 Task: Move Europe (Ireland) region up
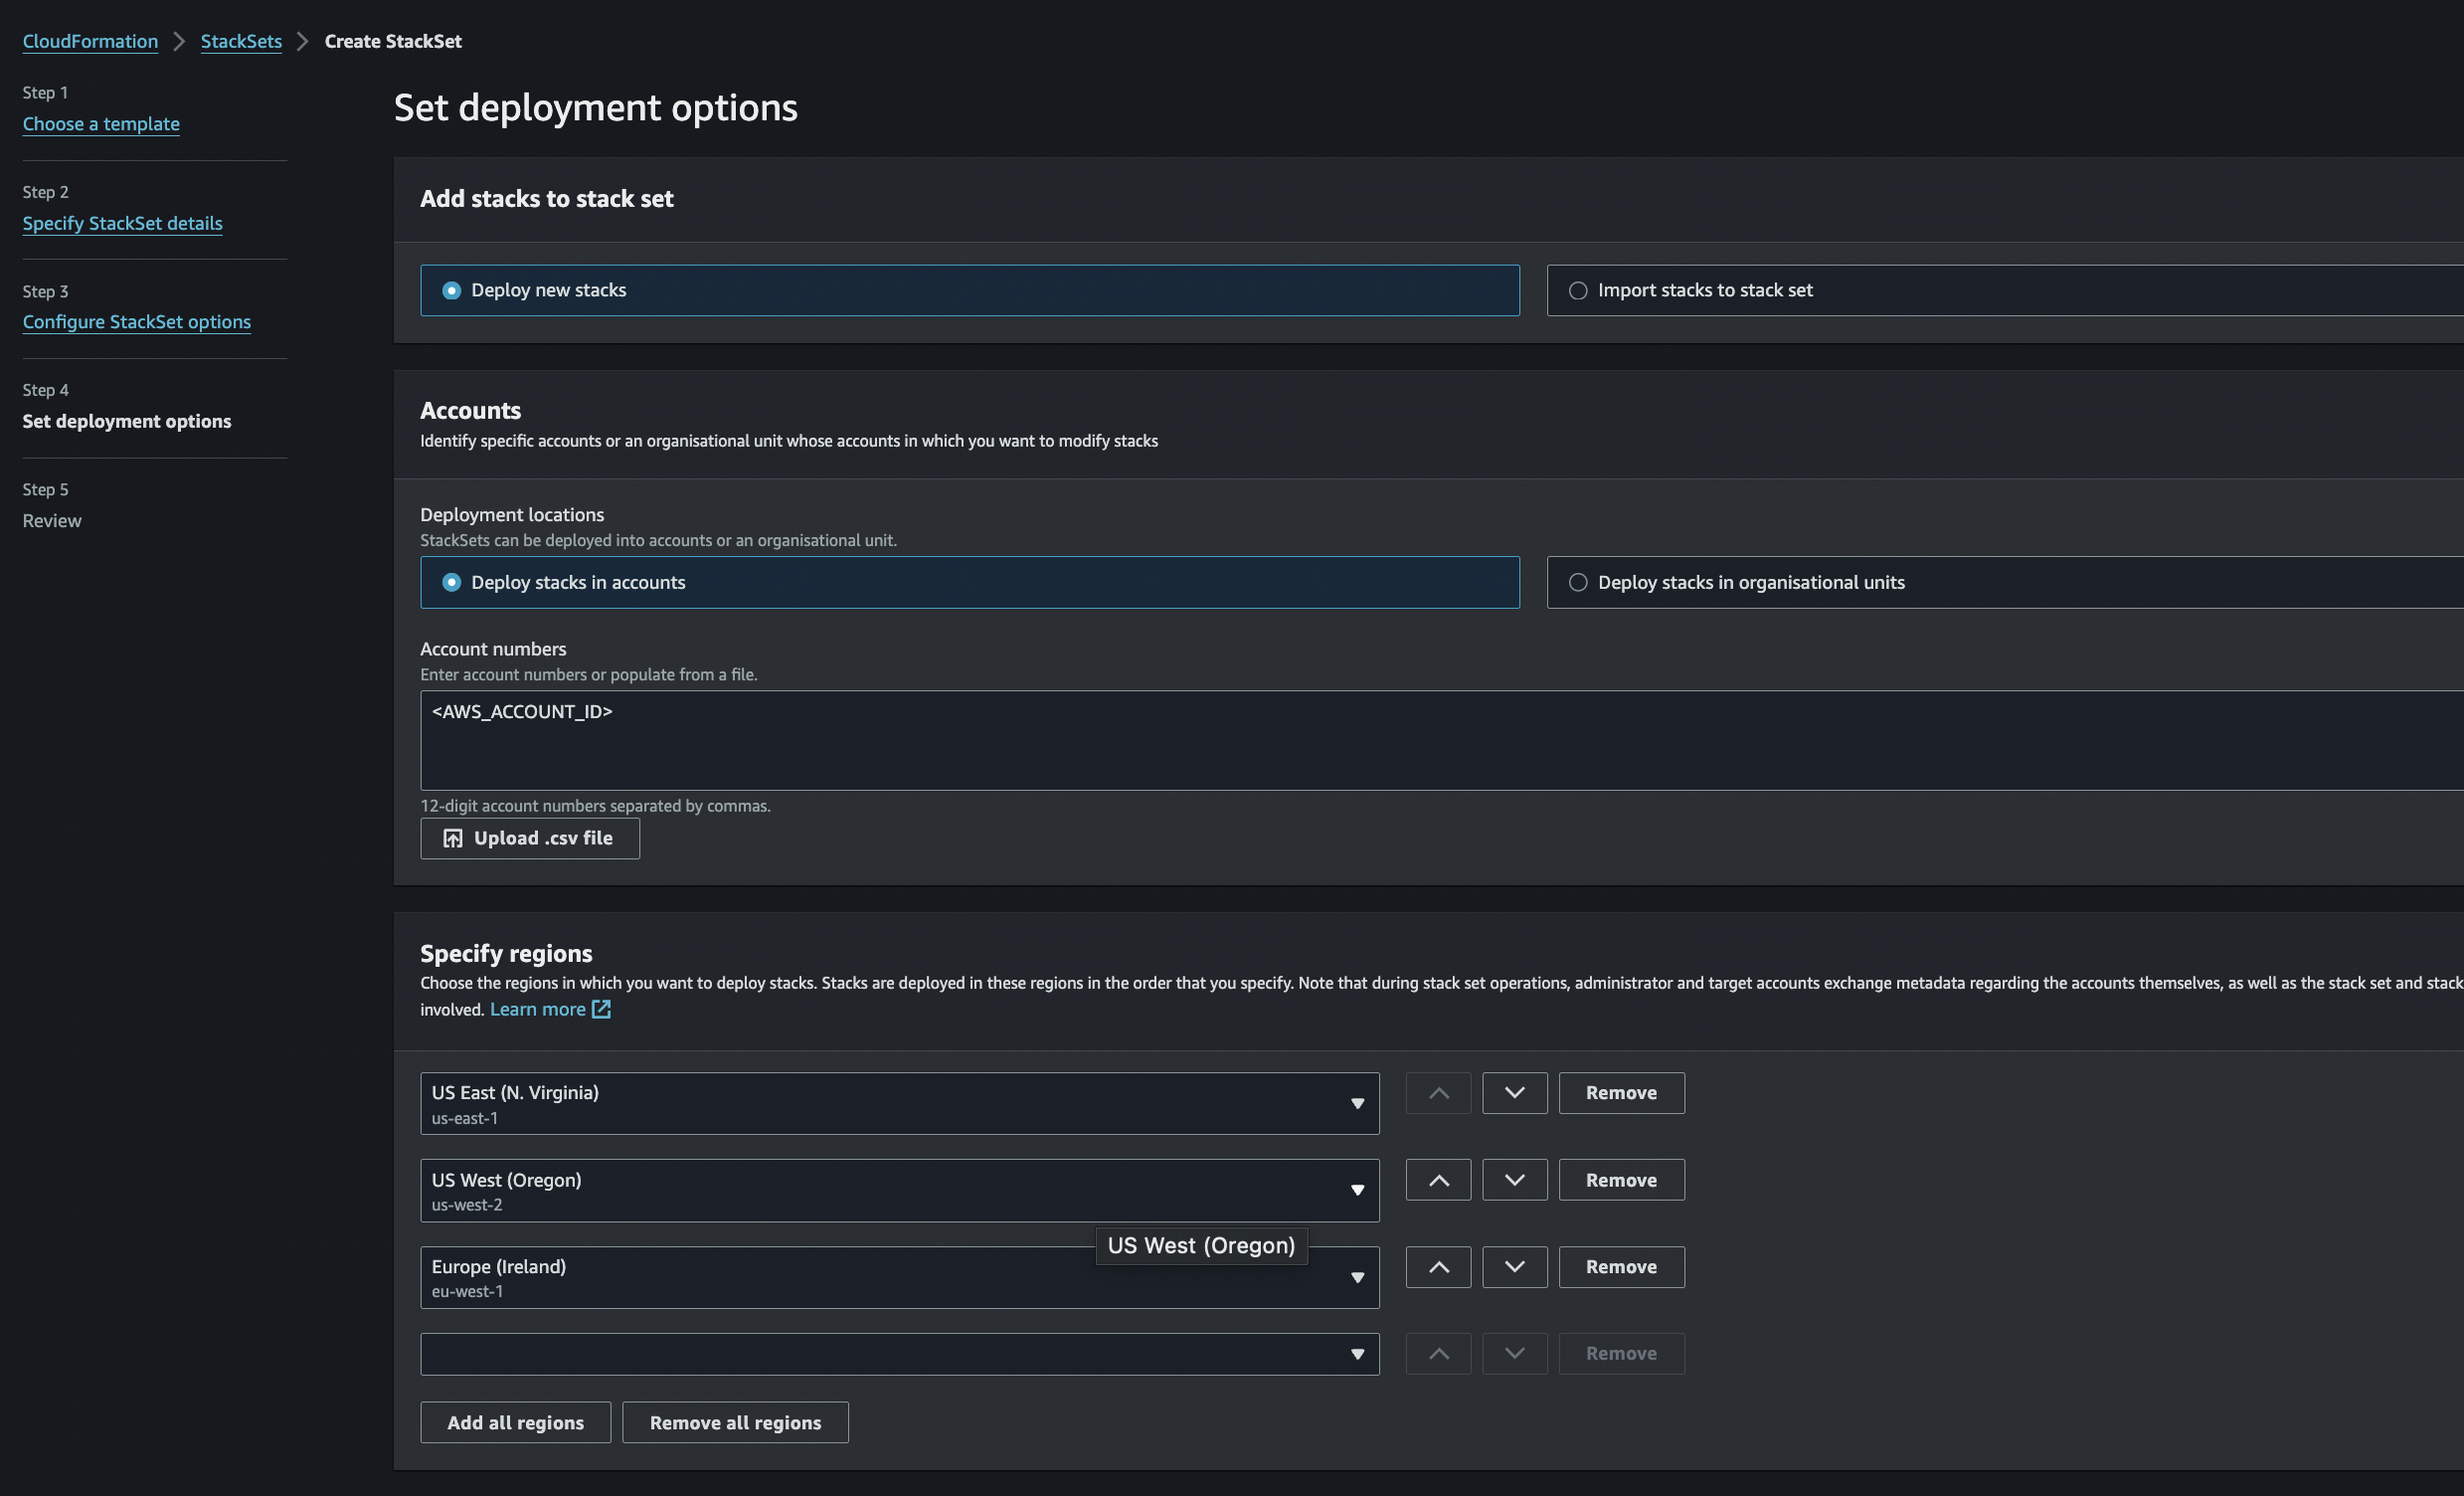click(1438, 1267)
